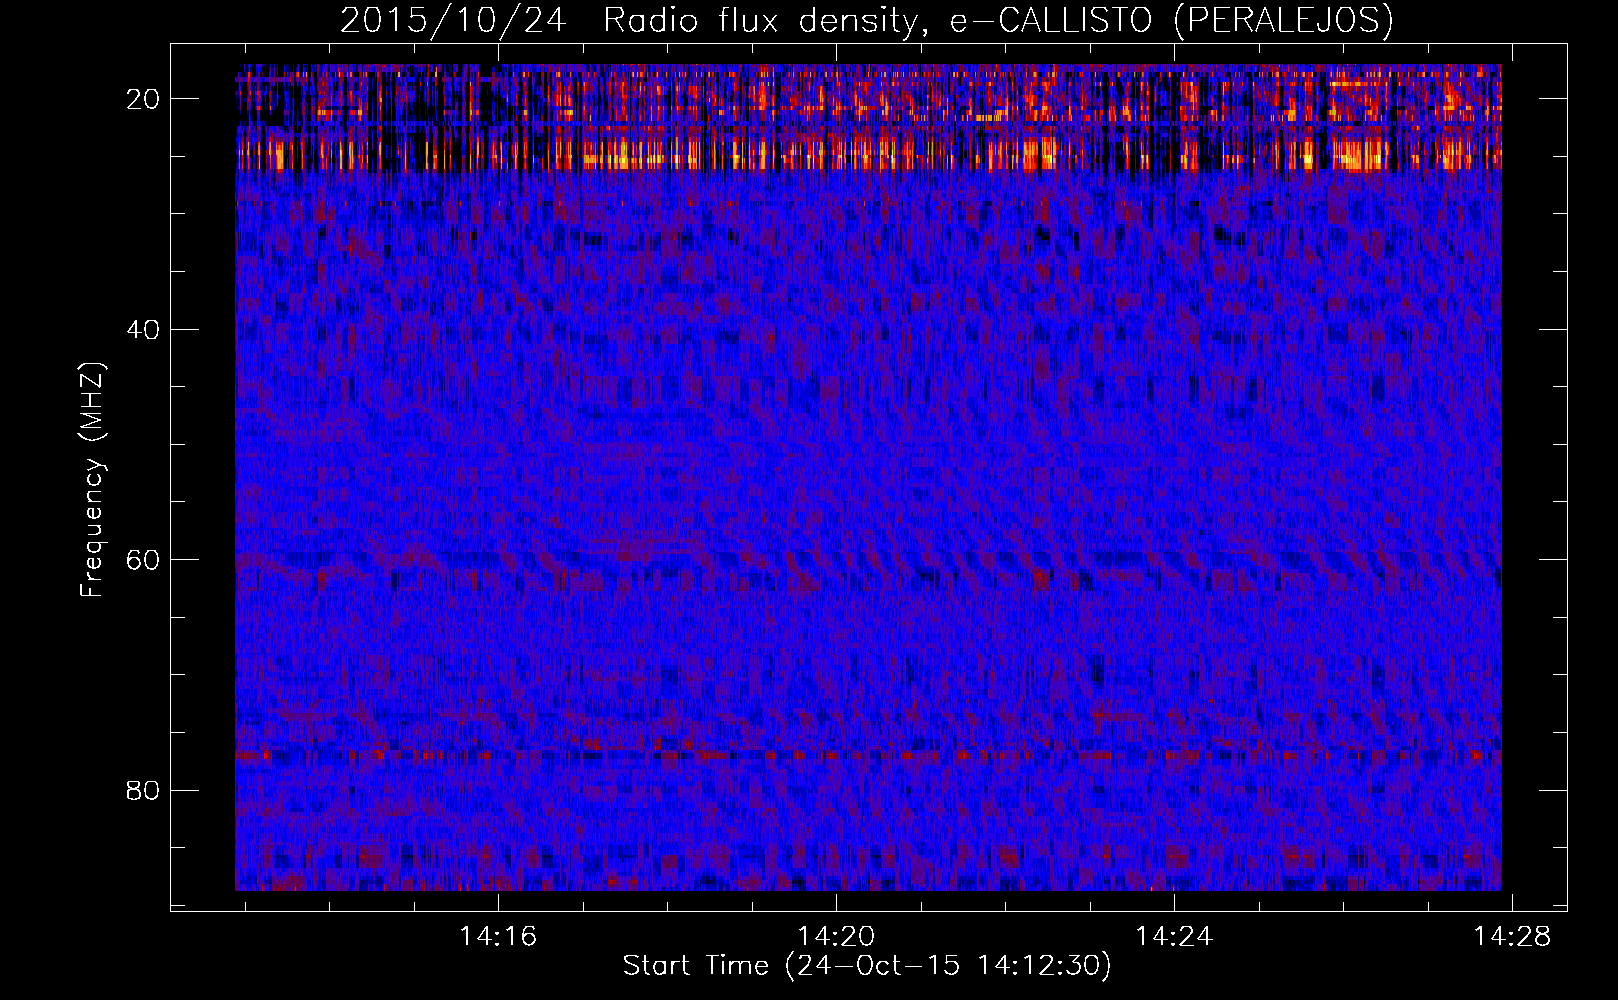Viewport: 1618px width, 1000px height.
Task: Click the "14:24" time tick label
Action: click(1174, 936)
